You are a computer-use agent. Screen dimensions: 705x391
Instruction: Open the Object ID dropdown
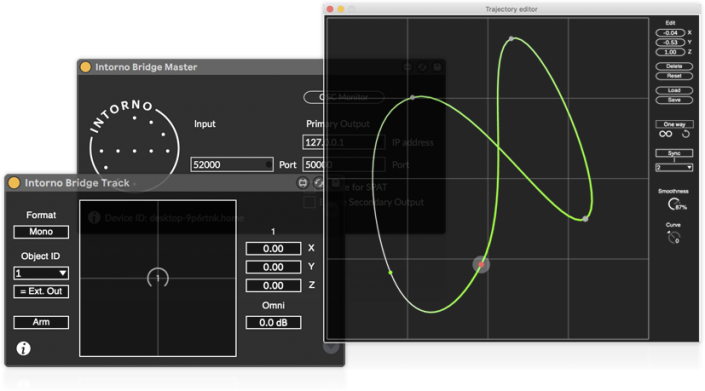click(x=41, y=273)
